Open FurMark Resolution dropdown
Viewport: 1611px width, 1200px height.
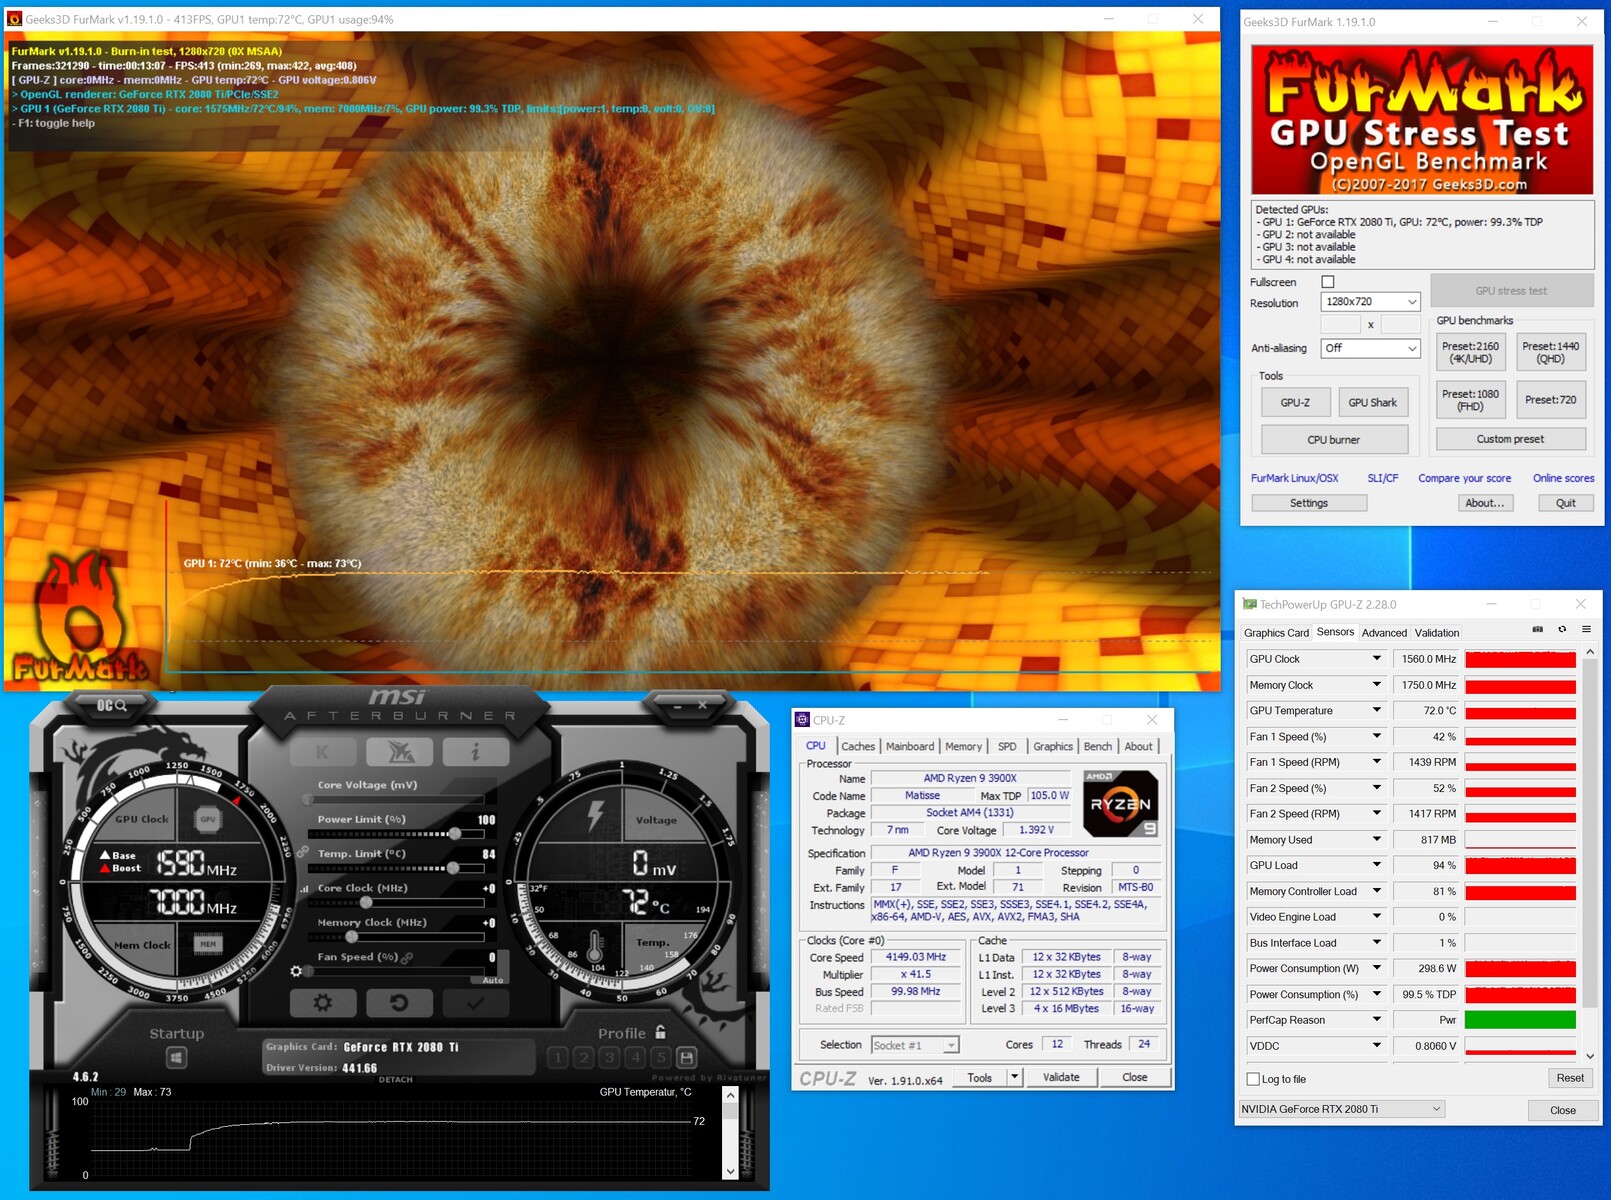tap(1370, 302)
